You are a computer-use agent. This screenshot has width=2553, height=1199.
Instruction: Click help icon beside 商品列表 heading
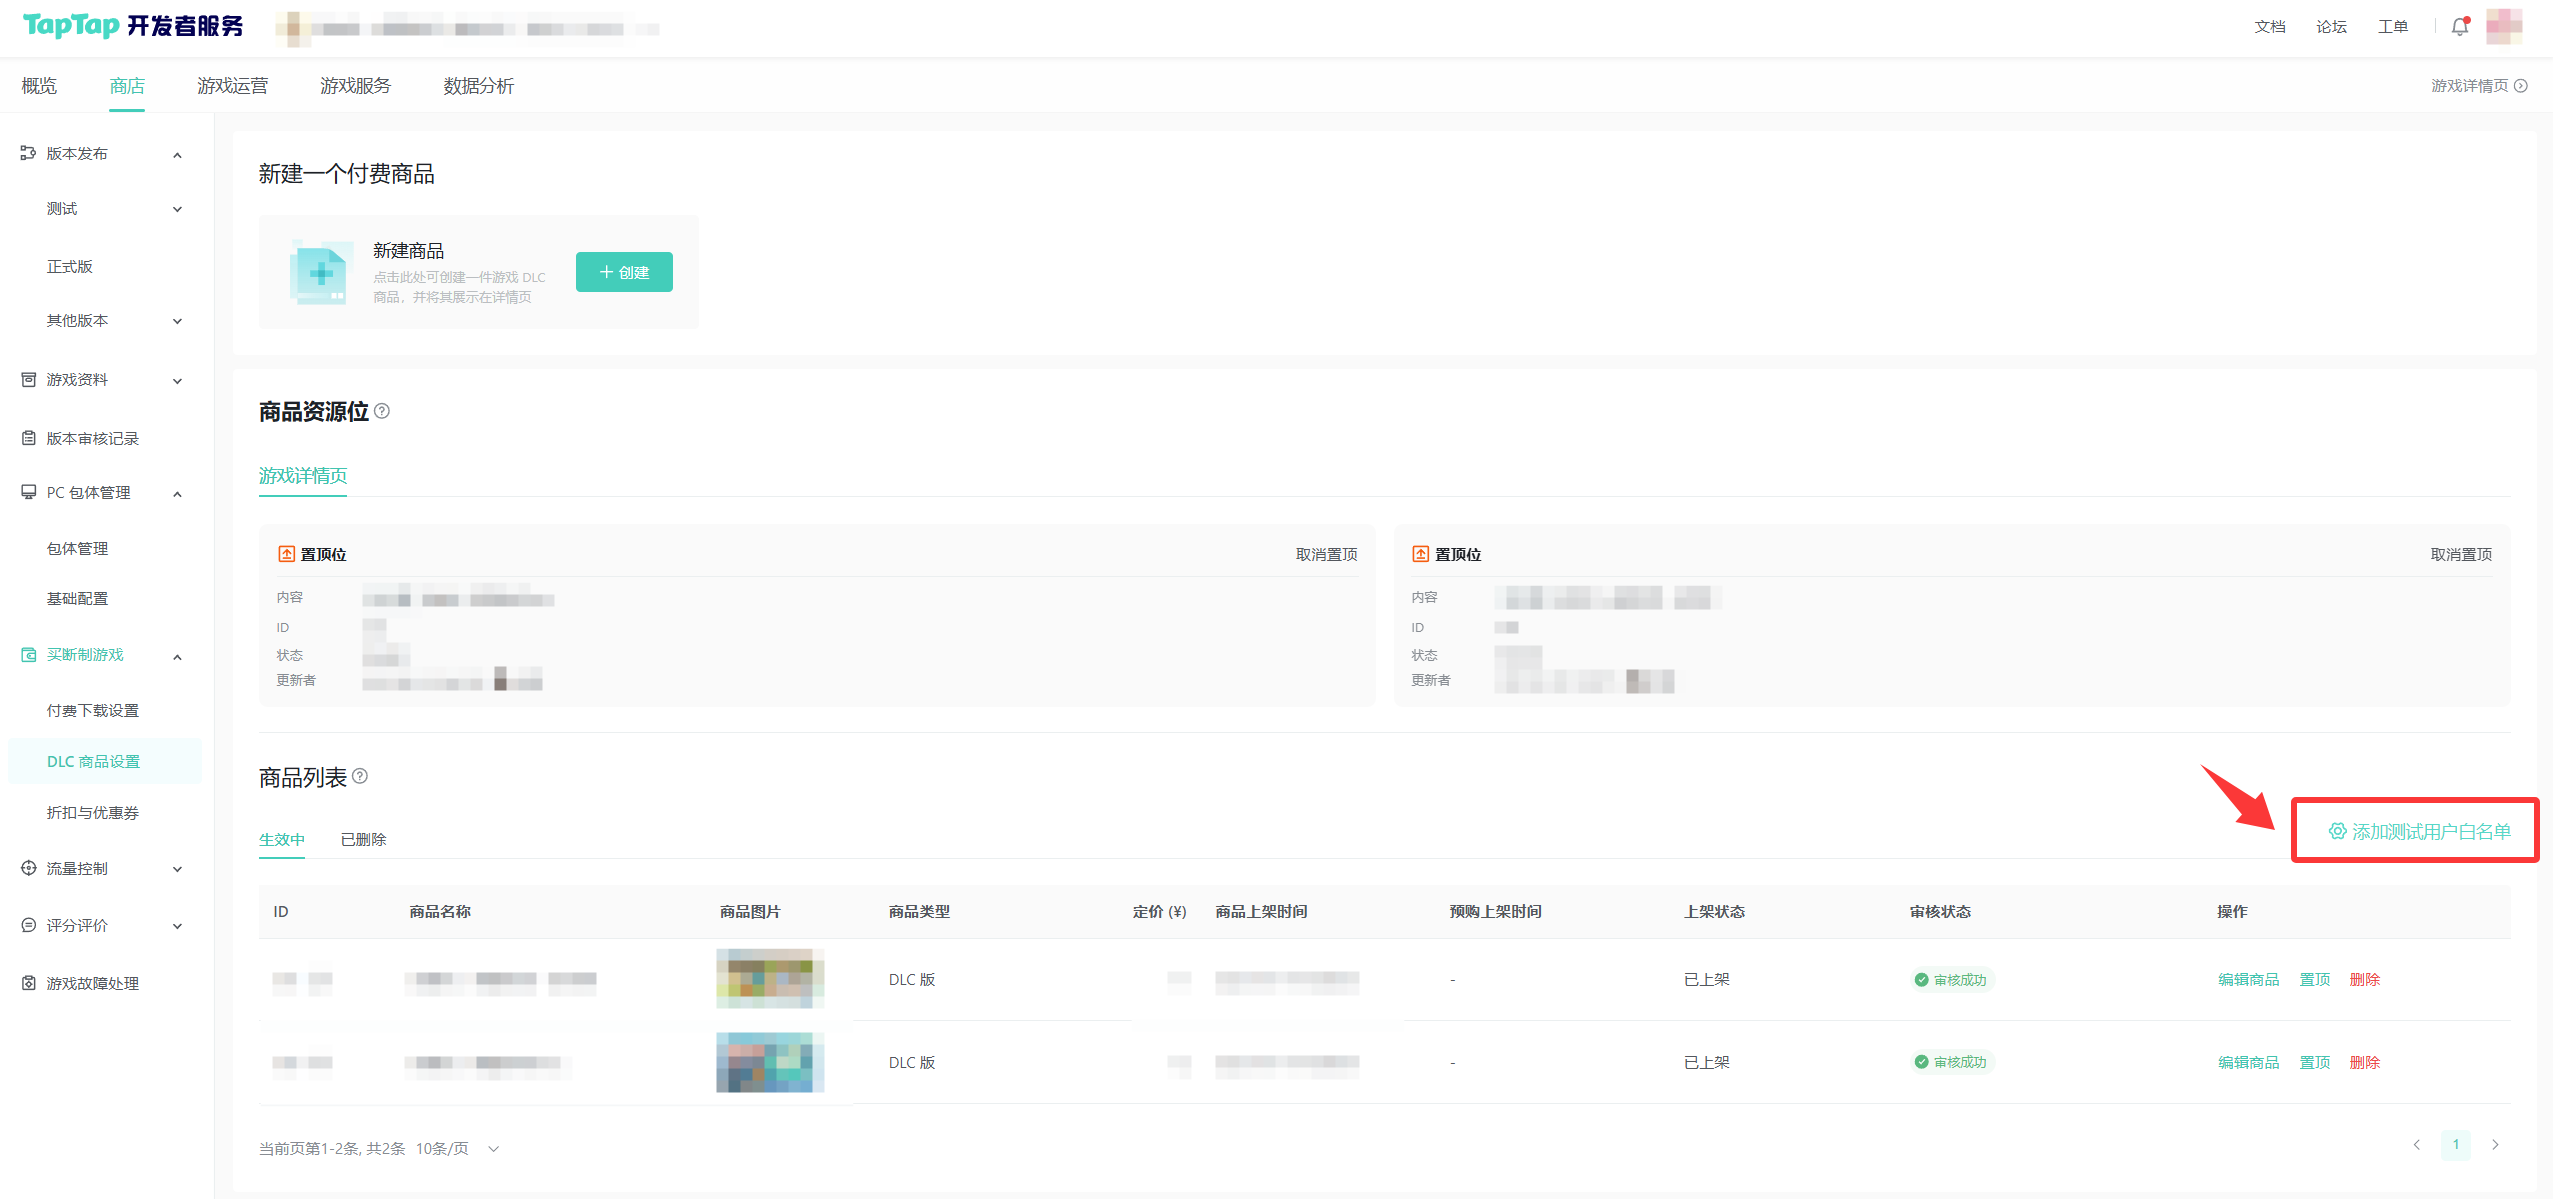(x=360, y=776)
